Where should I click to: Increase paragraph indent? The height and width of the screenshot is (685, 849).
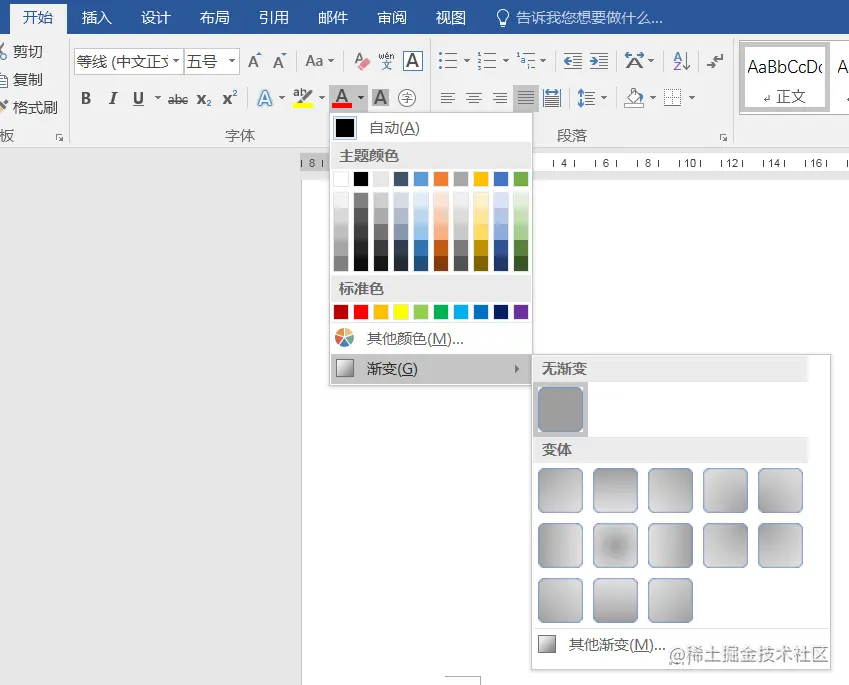[598, 61]
